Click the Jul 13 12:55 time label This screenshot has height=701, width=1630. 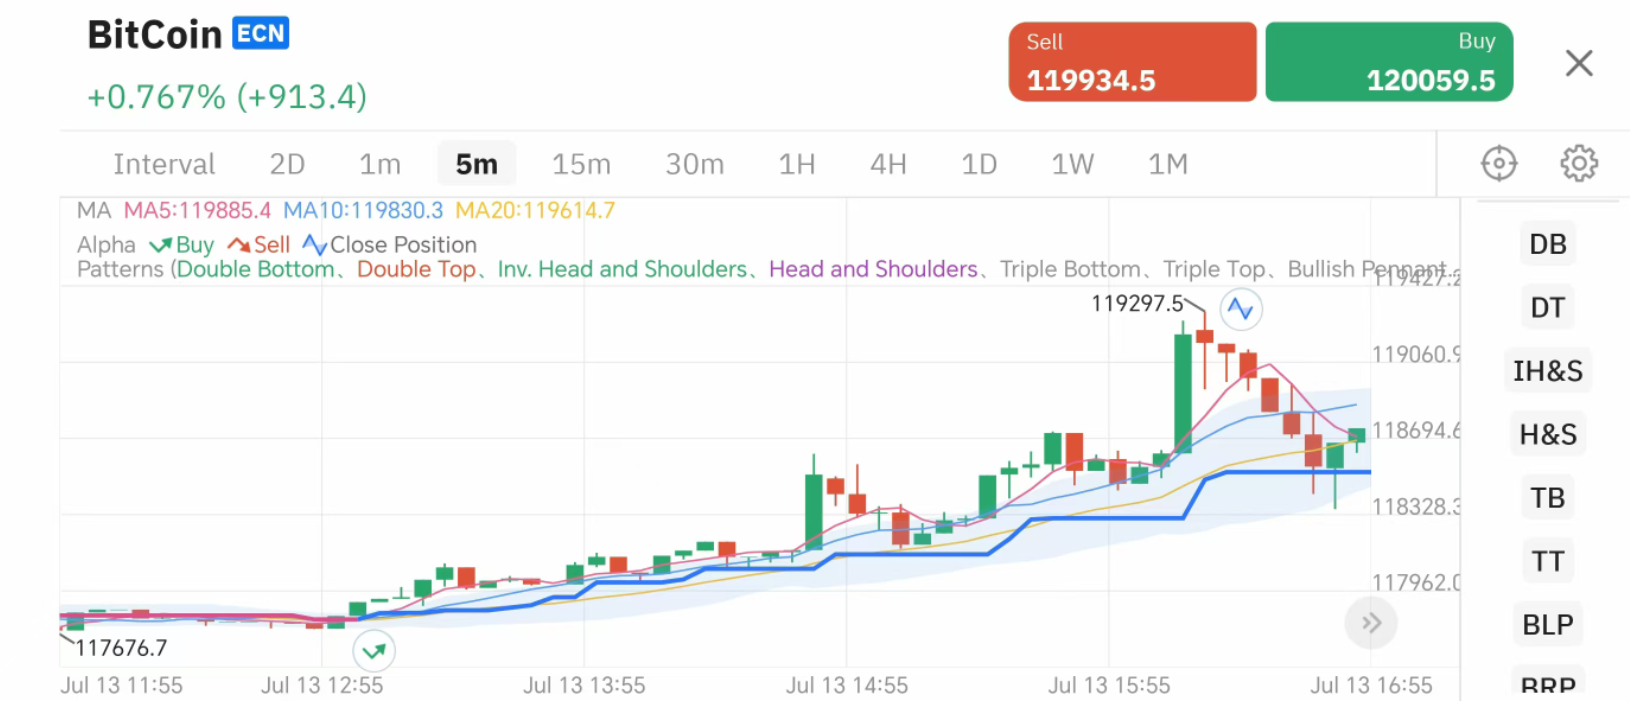click(x=322, y=686)
